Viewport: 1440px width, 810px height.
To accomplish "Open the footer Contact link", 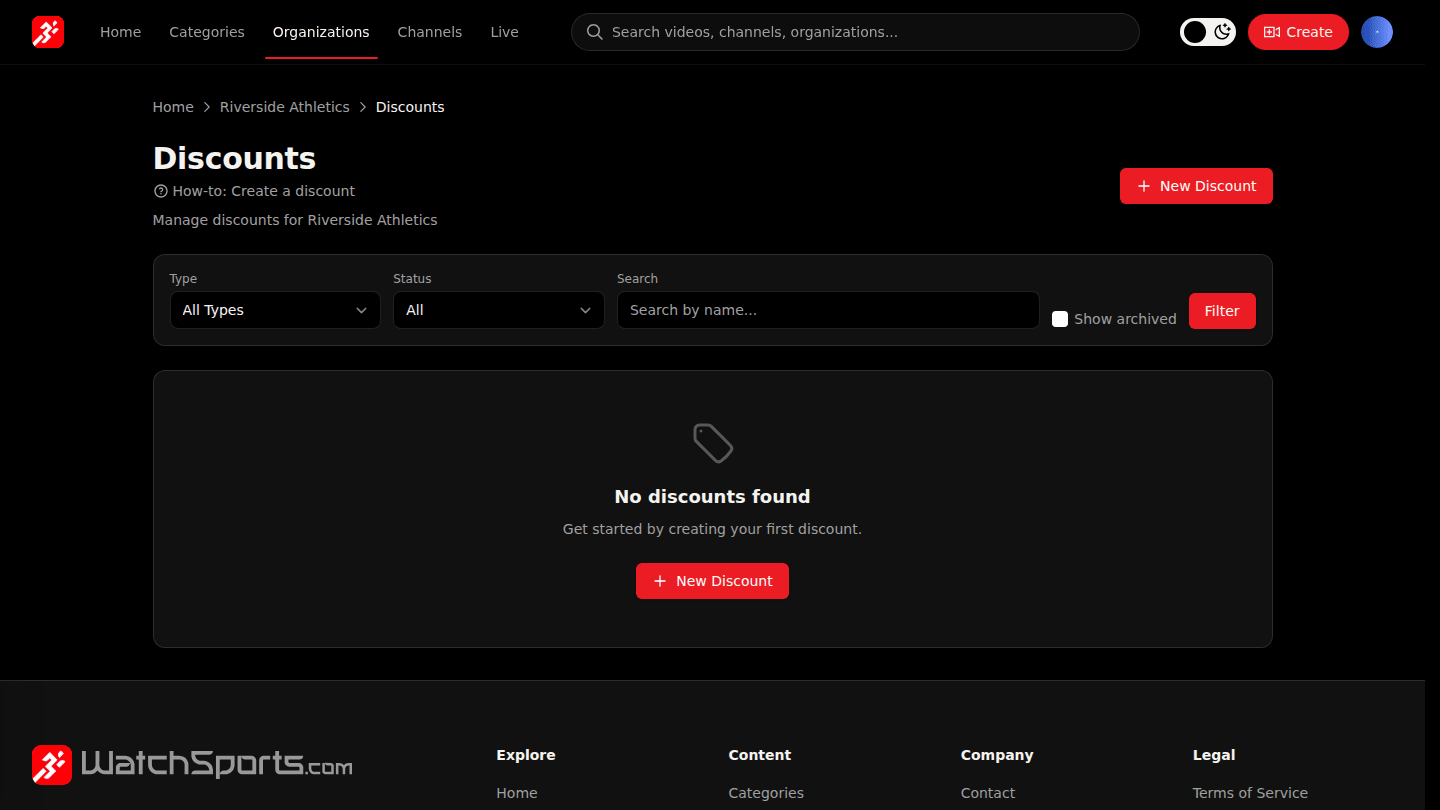I will (988, 793).
